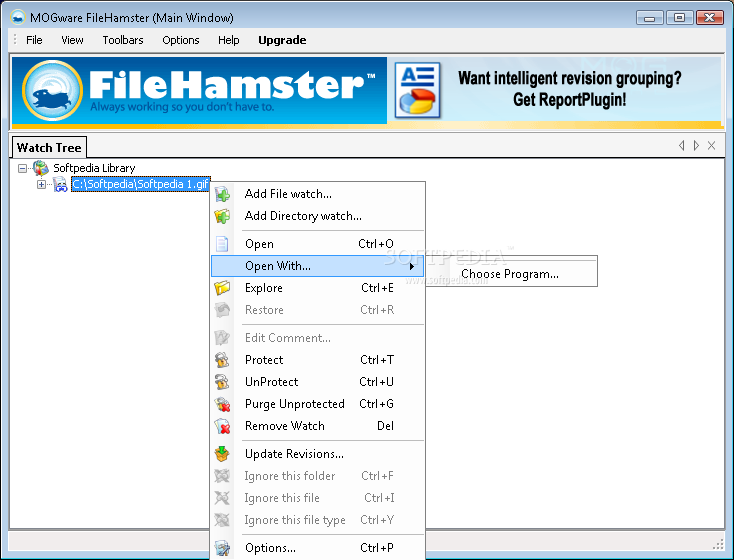Image resolution: width=734 pixels, height=560 pixels.
Task: Open the Options menu in menu bar
Action: pos(181,40)
